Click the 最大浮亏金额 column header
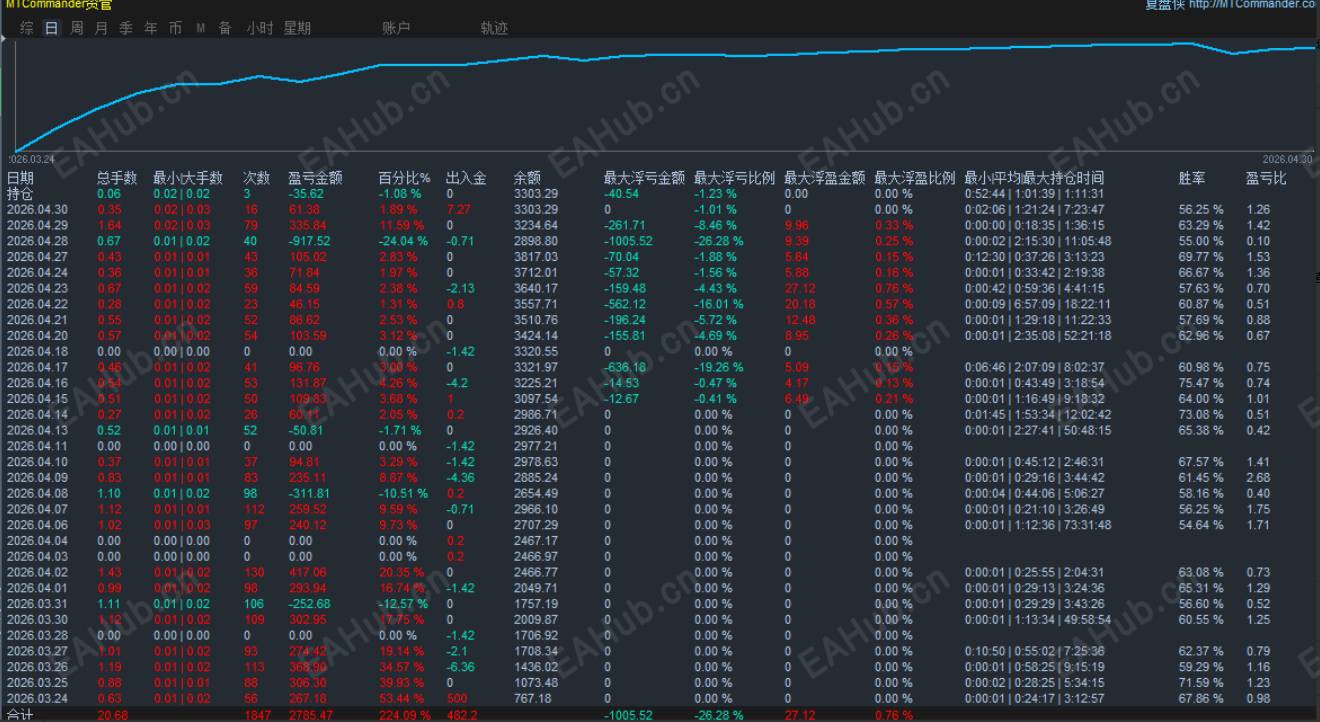This screenshot has width=1320, height=722. click(x=644, y=178)
